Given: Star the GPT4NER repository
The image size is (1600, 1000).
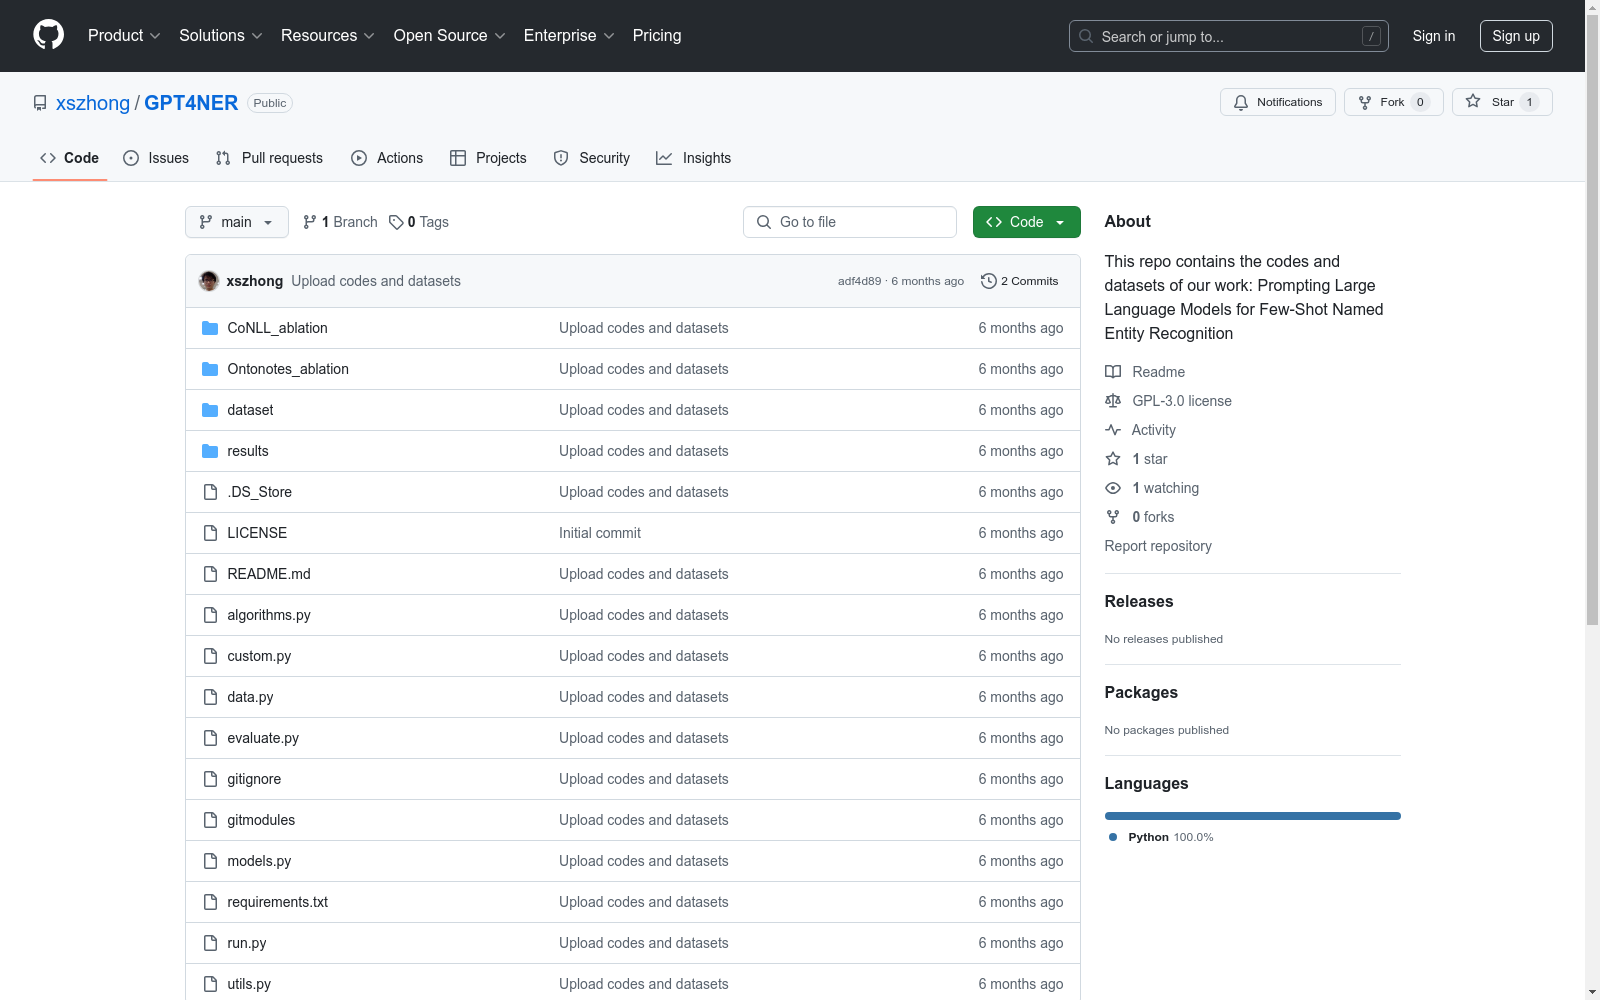Looking at the screenshot, I should 1502,102.
